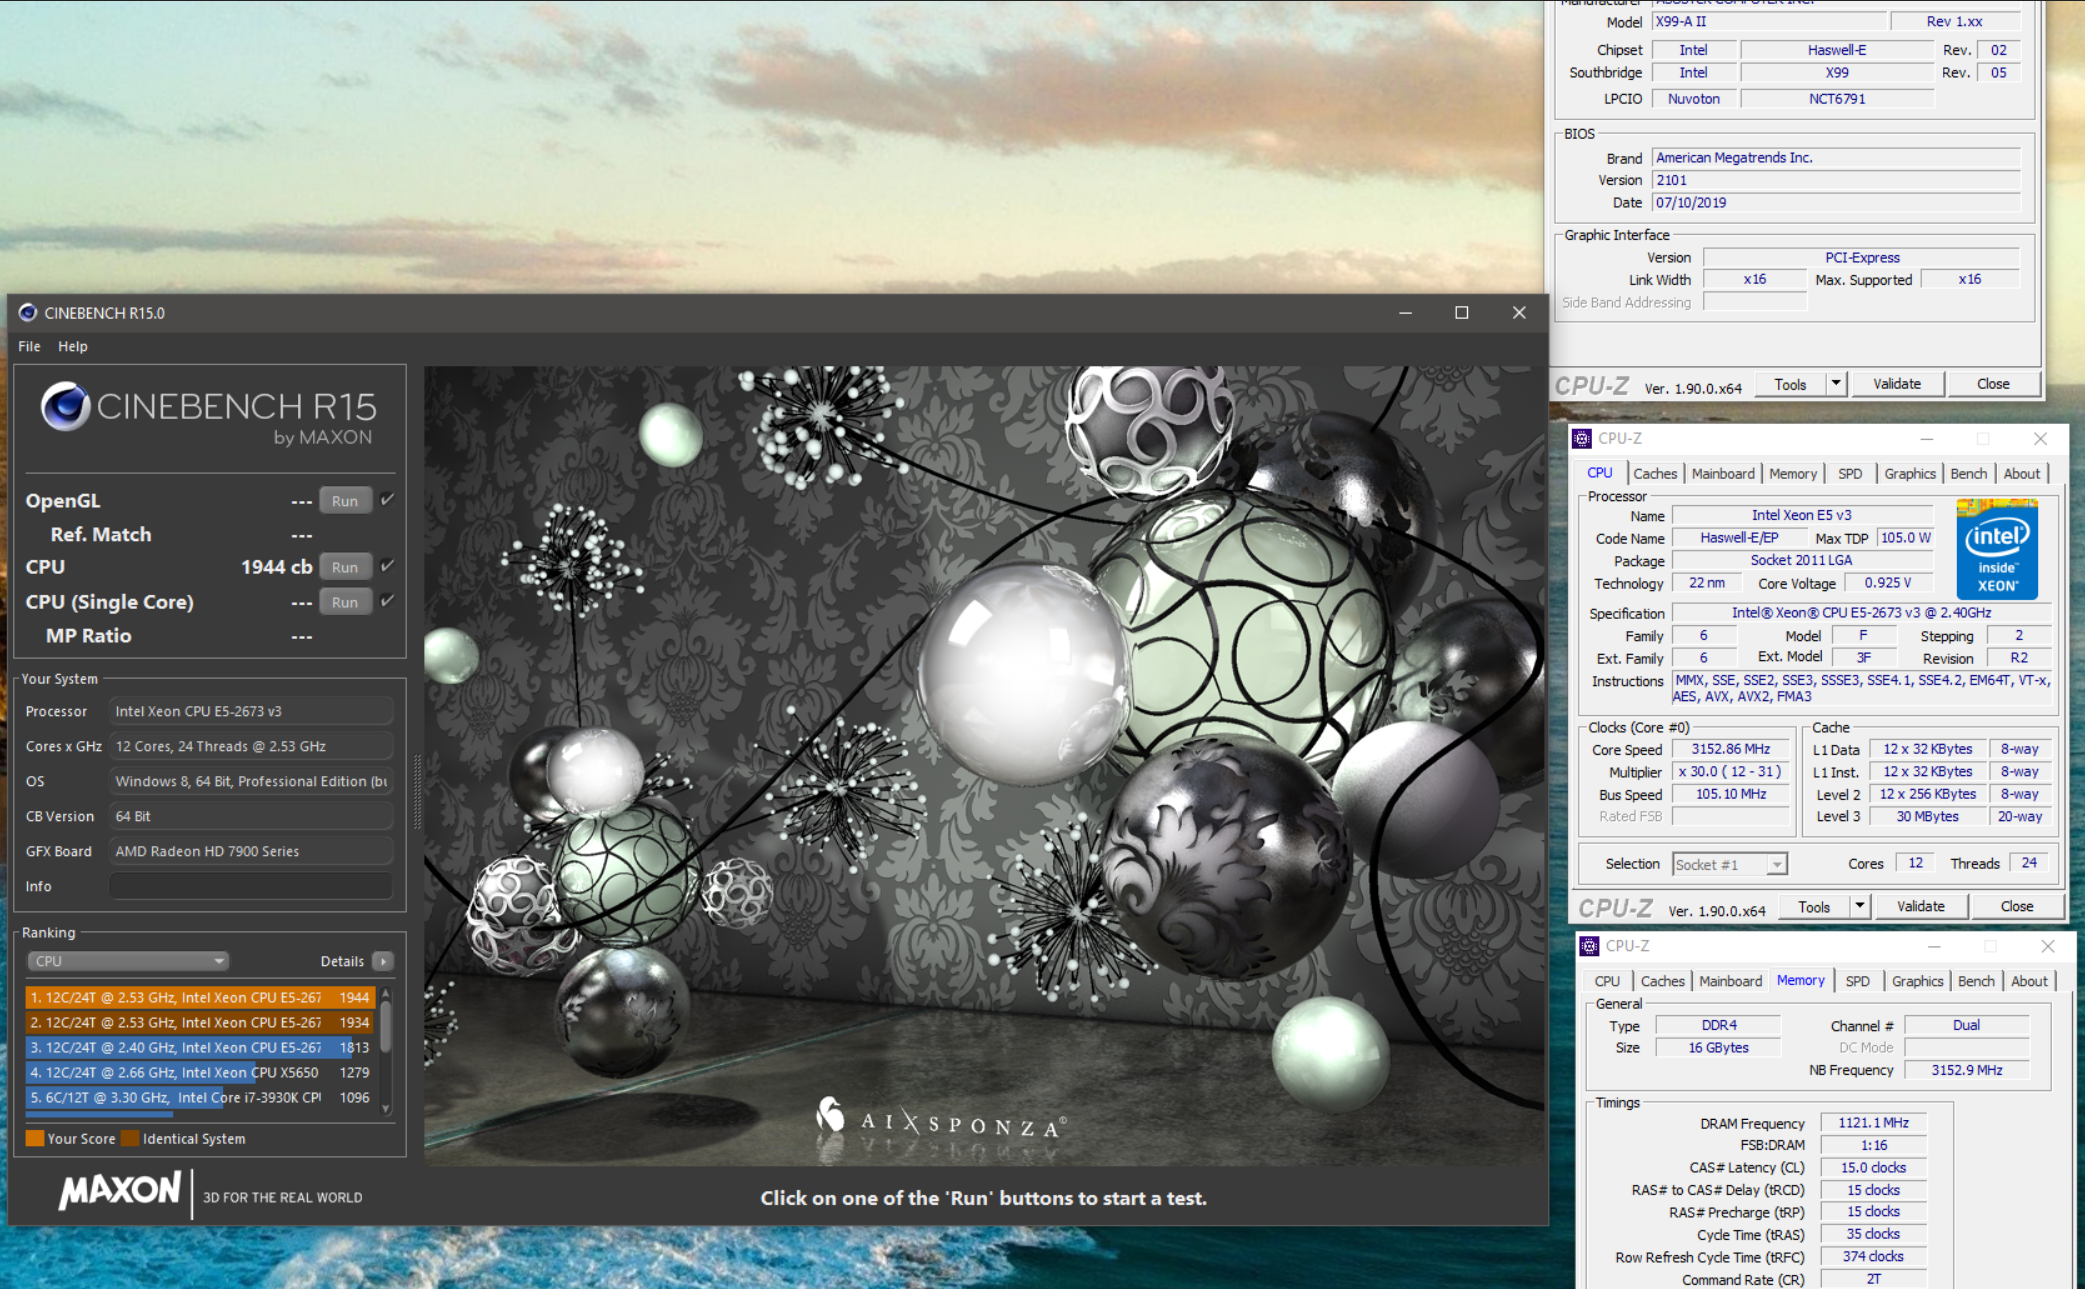Toggle the CPU test checkmark
2085x1289 pixels.
387,566
